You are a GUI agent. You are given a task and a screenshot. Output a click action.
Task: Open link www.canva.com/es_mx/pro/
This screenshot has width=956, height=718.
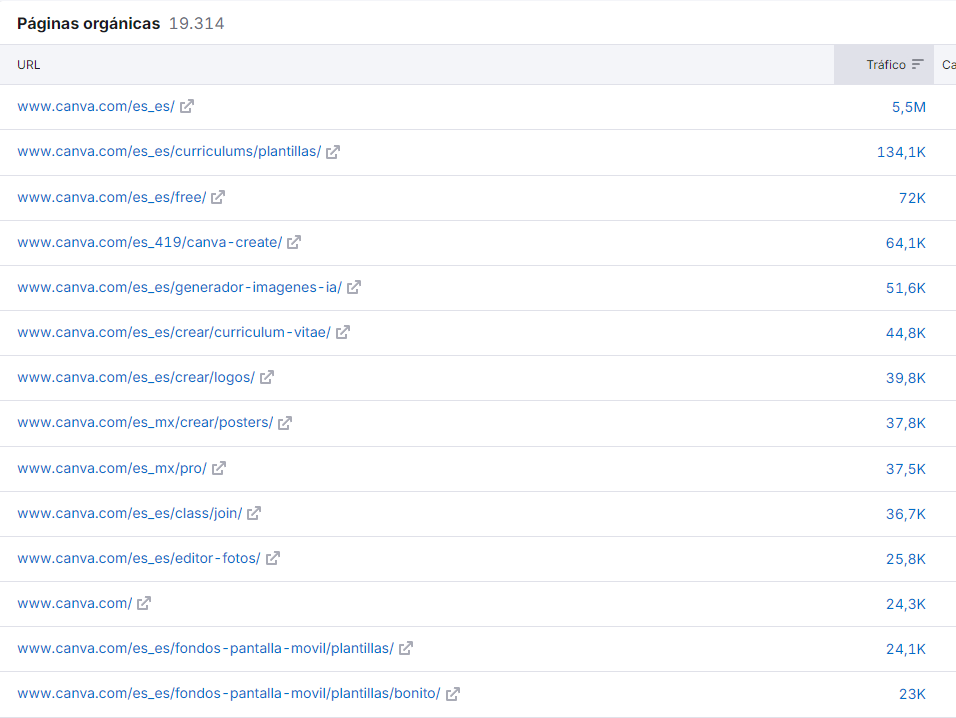point(112,468)
